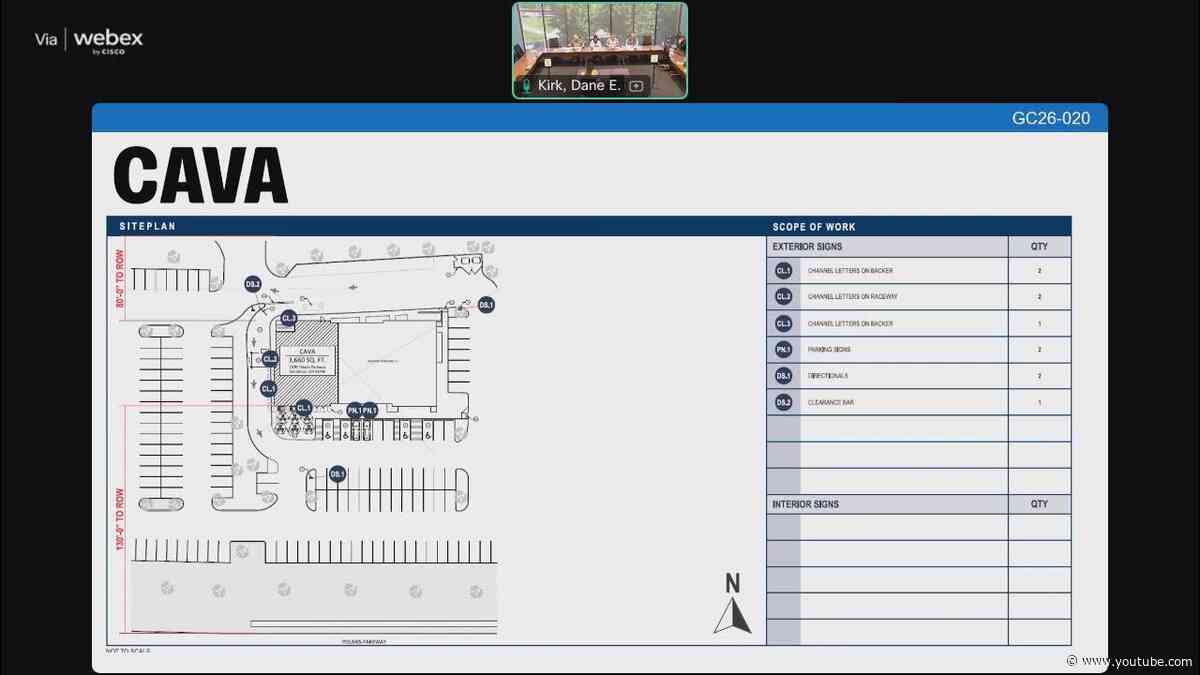Click quantity value in the Clearance Bar row
This screenshot has height=675, width=1200.
[x=1040, y=402]
